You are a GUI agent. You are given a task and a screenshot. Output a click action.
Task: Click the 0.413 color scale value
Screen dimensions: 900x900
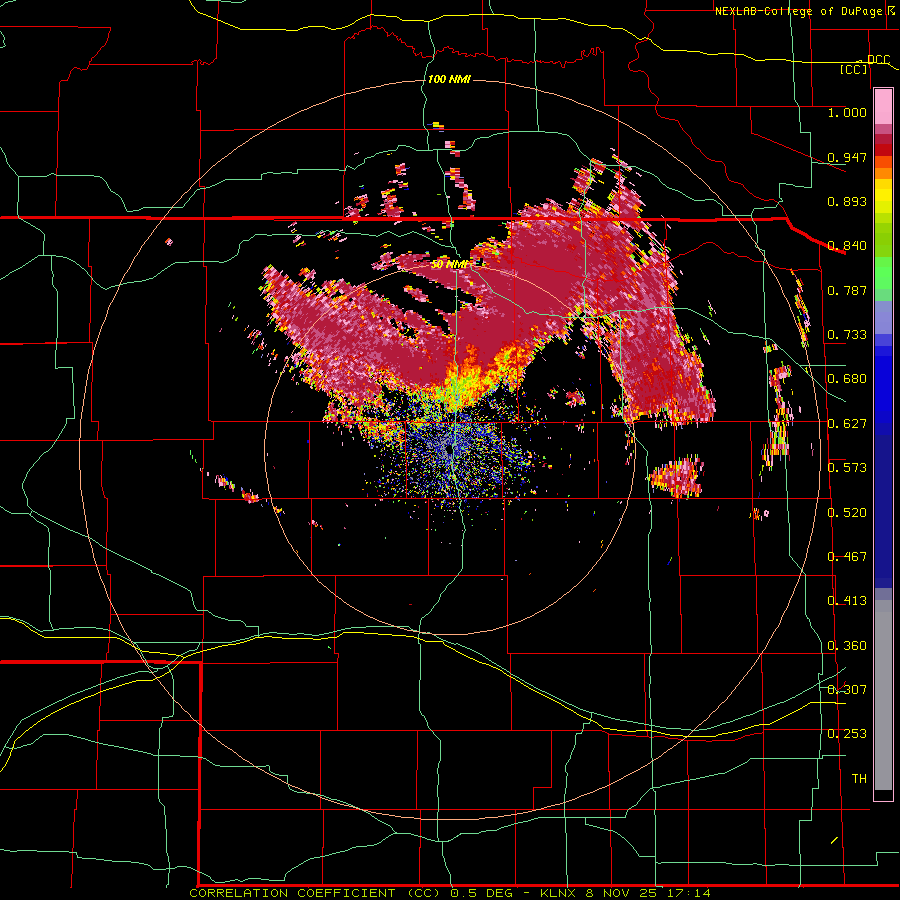[x=847, y=601]
